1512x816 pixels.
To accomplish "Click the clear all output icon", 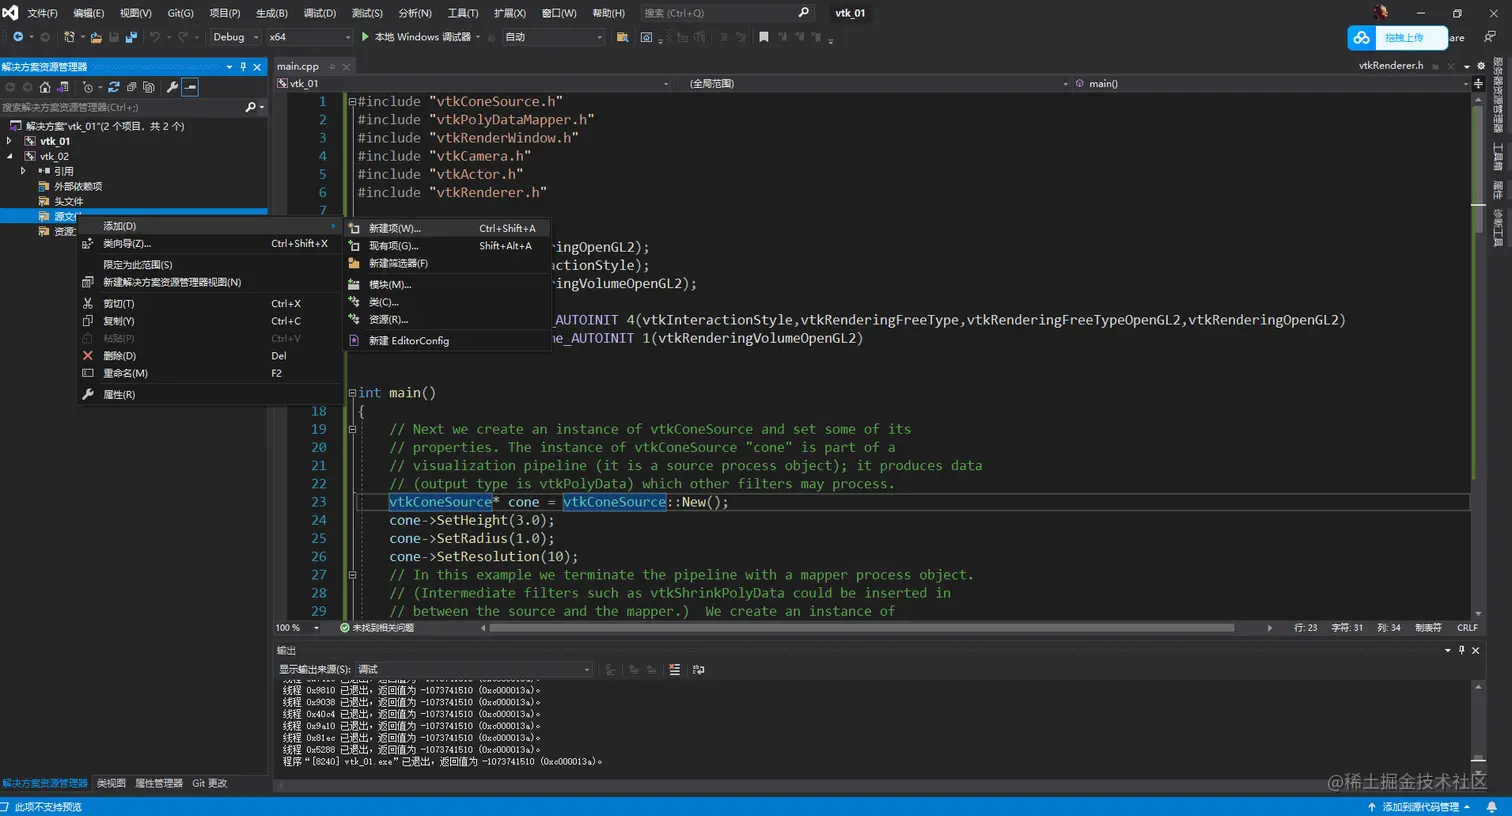I will click(x=675, y=670).
